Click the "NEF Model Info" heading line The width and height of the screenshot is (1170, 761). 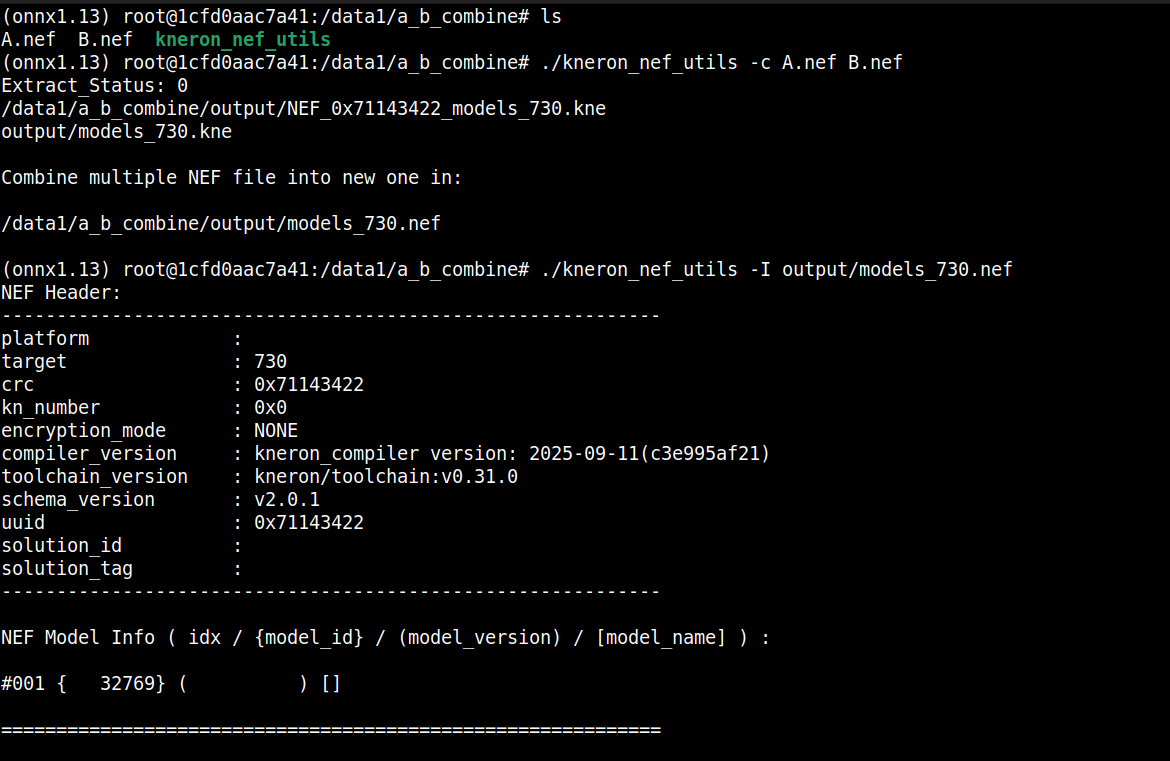tap(385, 637)
